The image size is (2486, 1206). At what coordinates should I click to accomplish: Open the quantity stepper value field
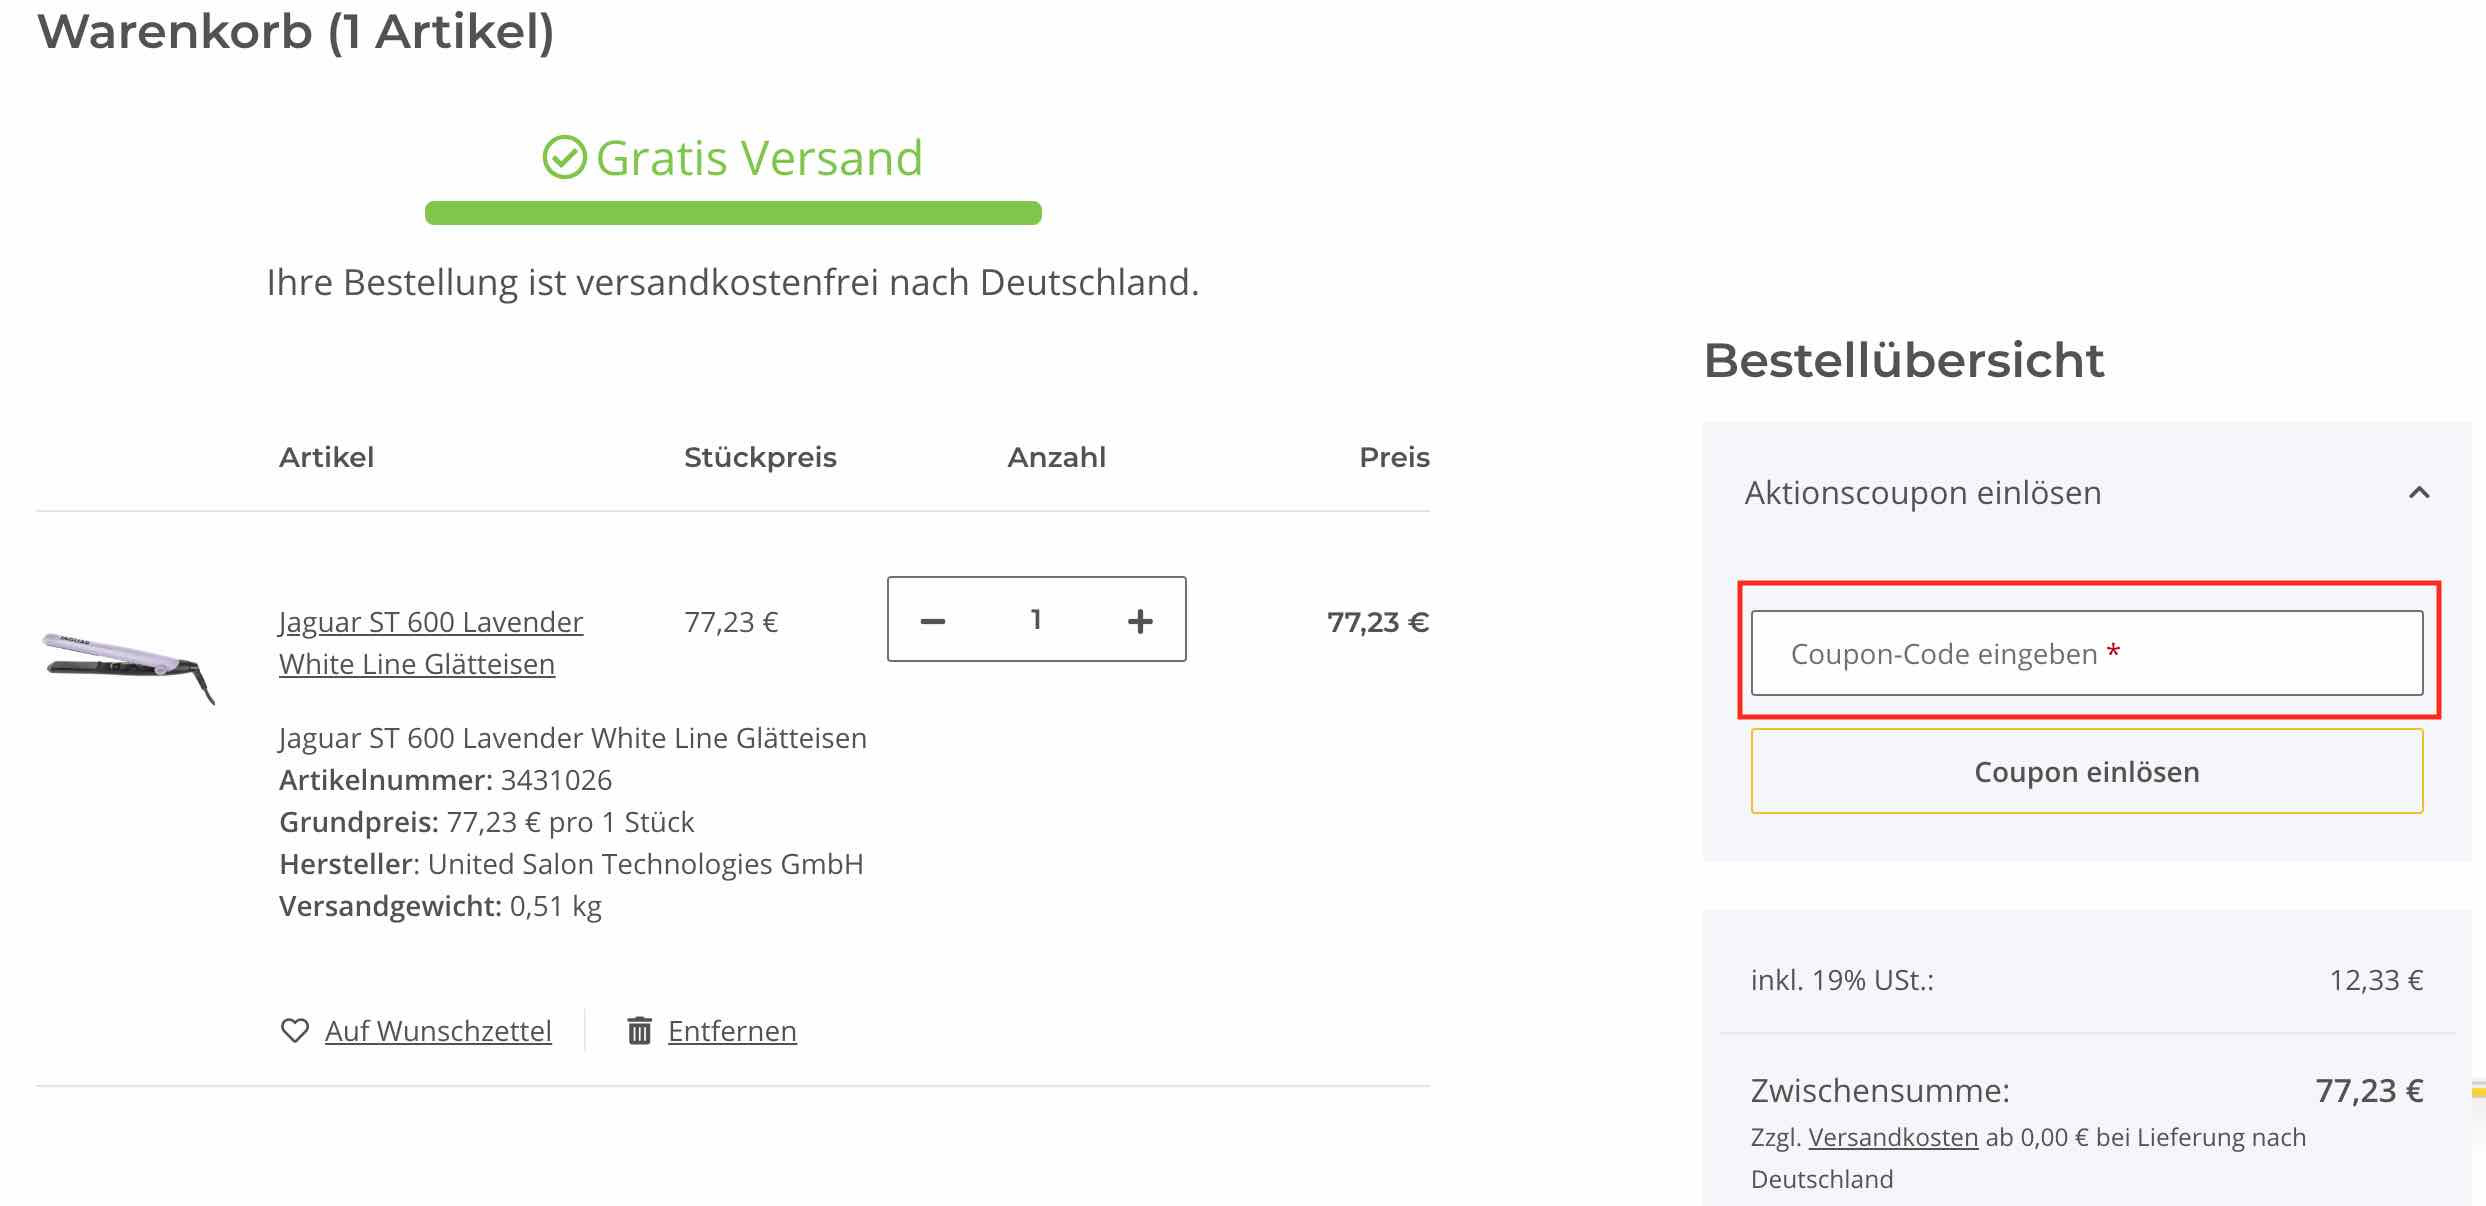tap(1036, 620)
